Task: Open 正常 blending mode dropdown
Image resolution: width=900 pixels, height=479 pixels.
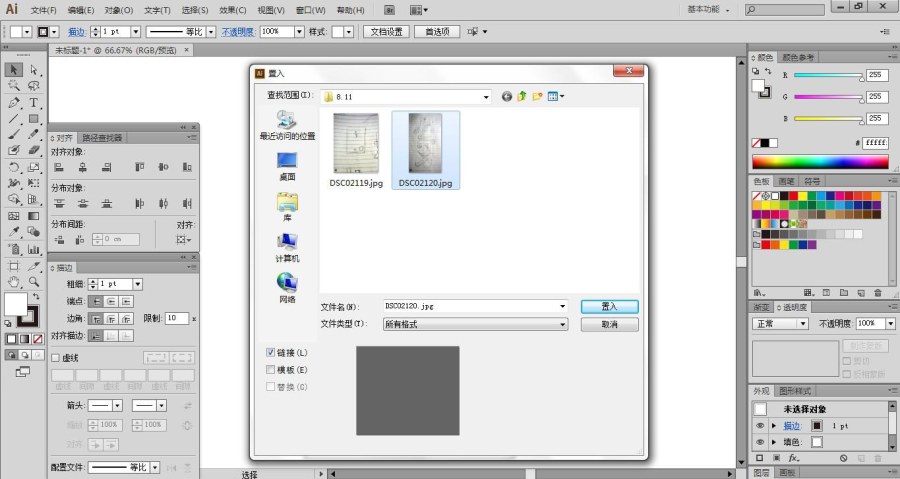Action: pos(803,324)
